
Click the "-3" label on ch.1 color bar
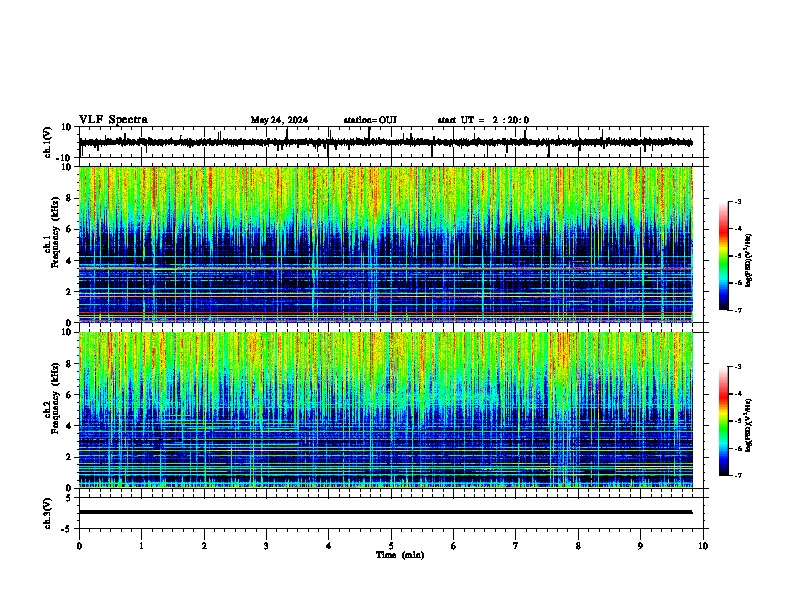click(x=738, y=201)
